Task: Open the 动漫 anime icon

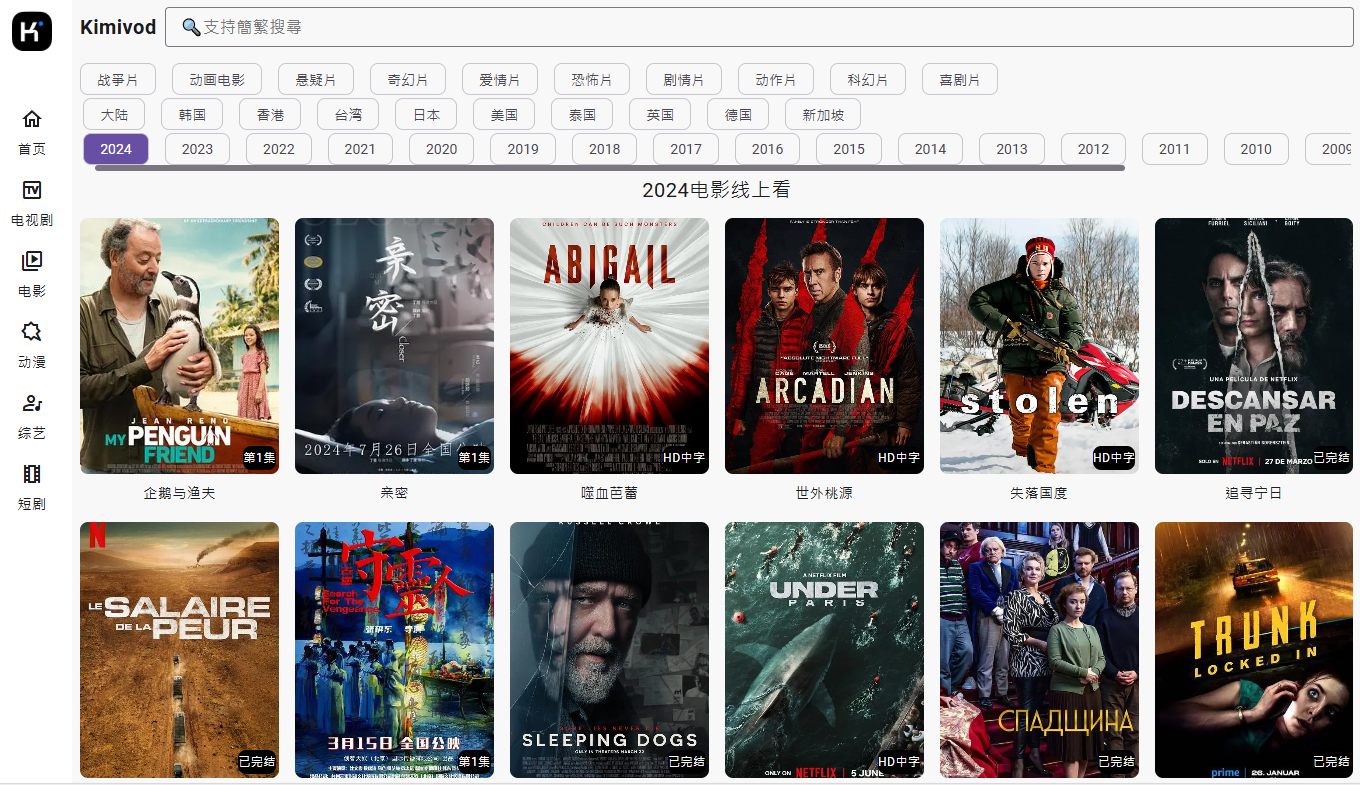Action: click(32, 332)
